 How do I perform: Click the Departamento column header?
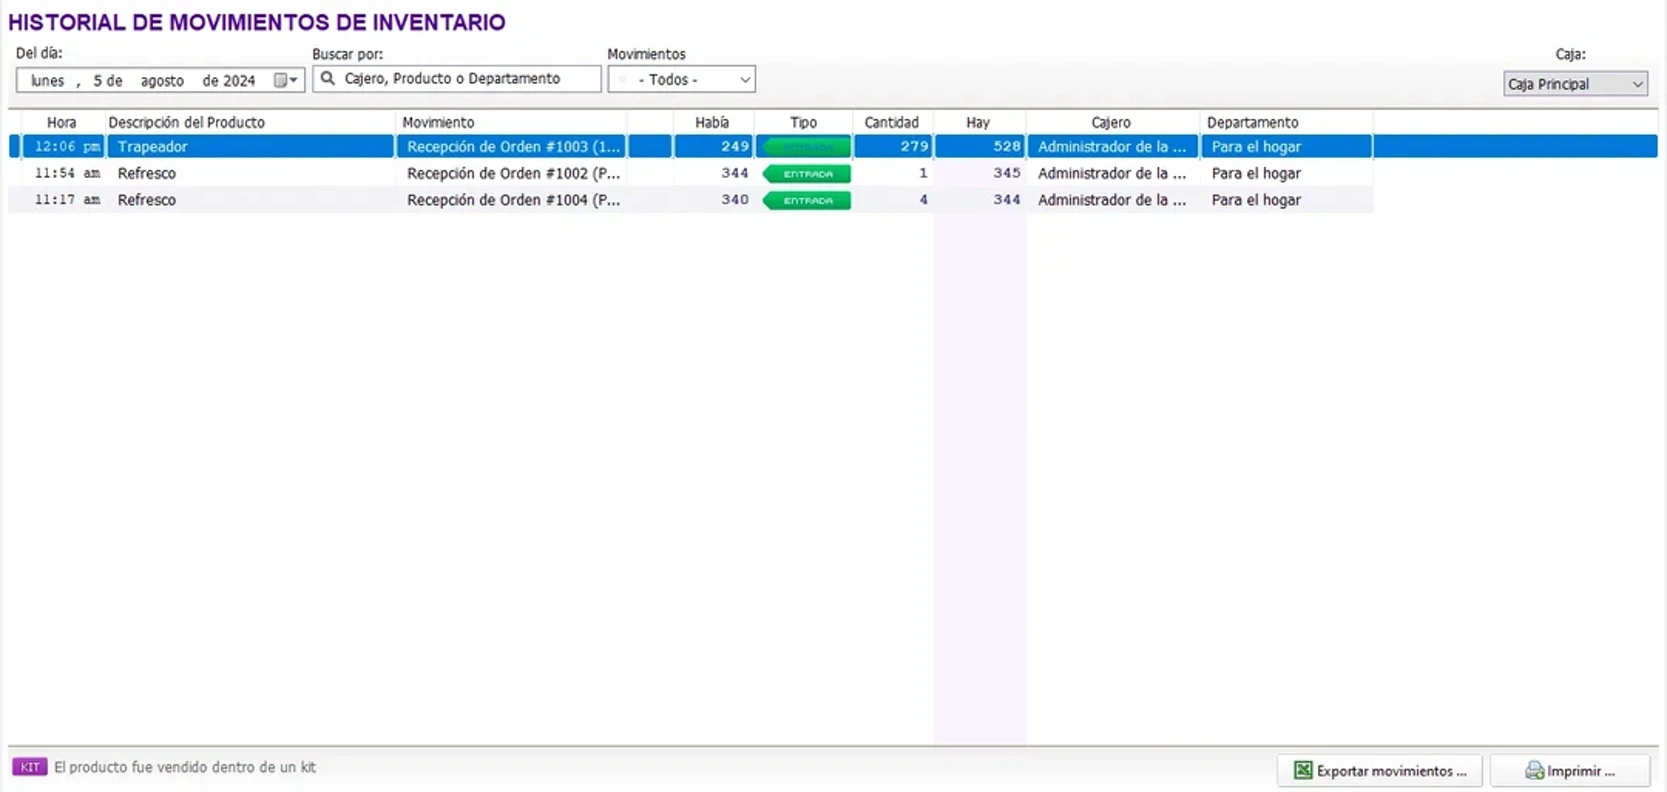[x=1252, y=122]
